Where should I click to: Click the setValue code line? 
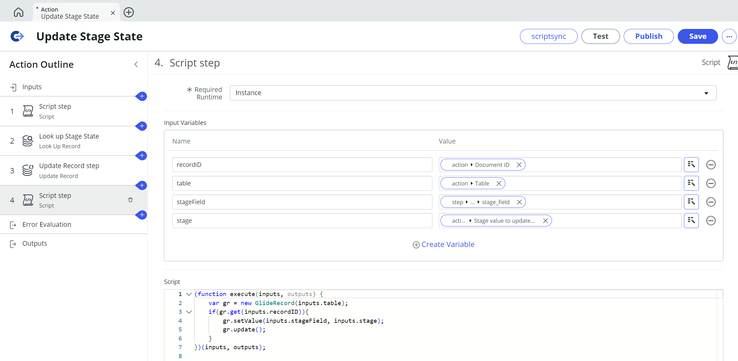[x=304, y=321]
